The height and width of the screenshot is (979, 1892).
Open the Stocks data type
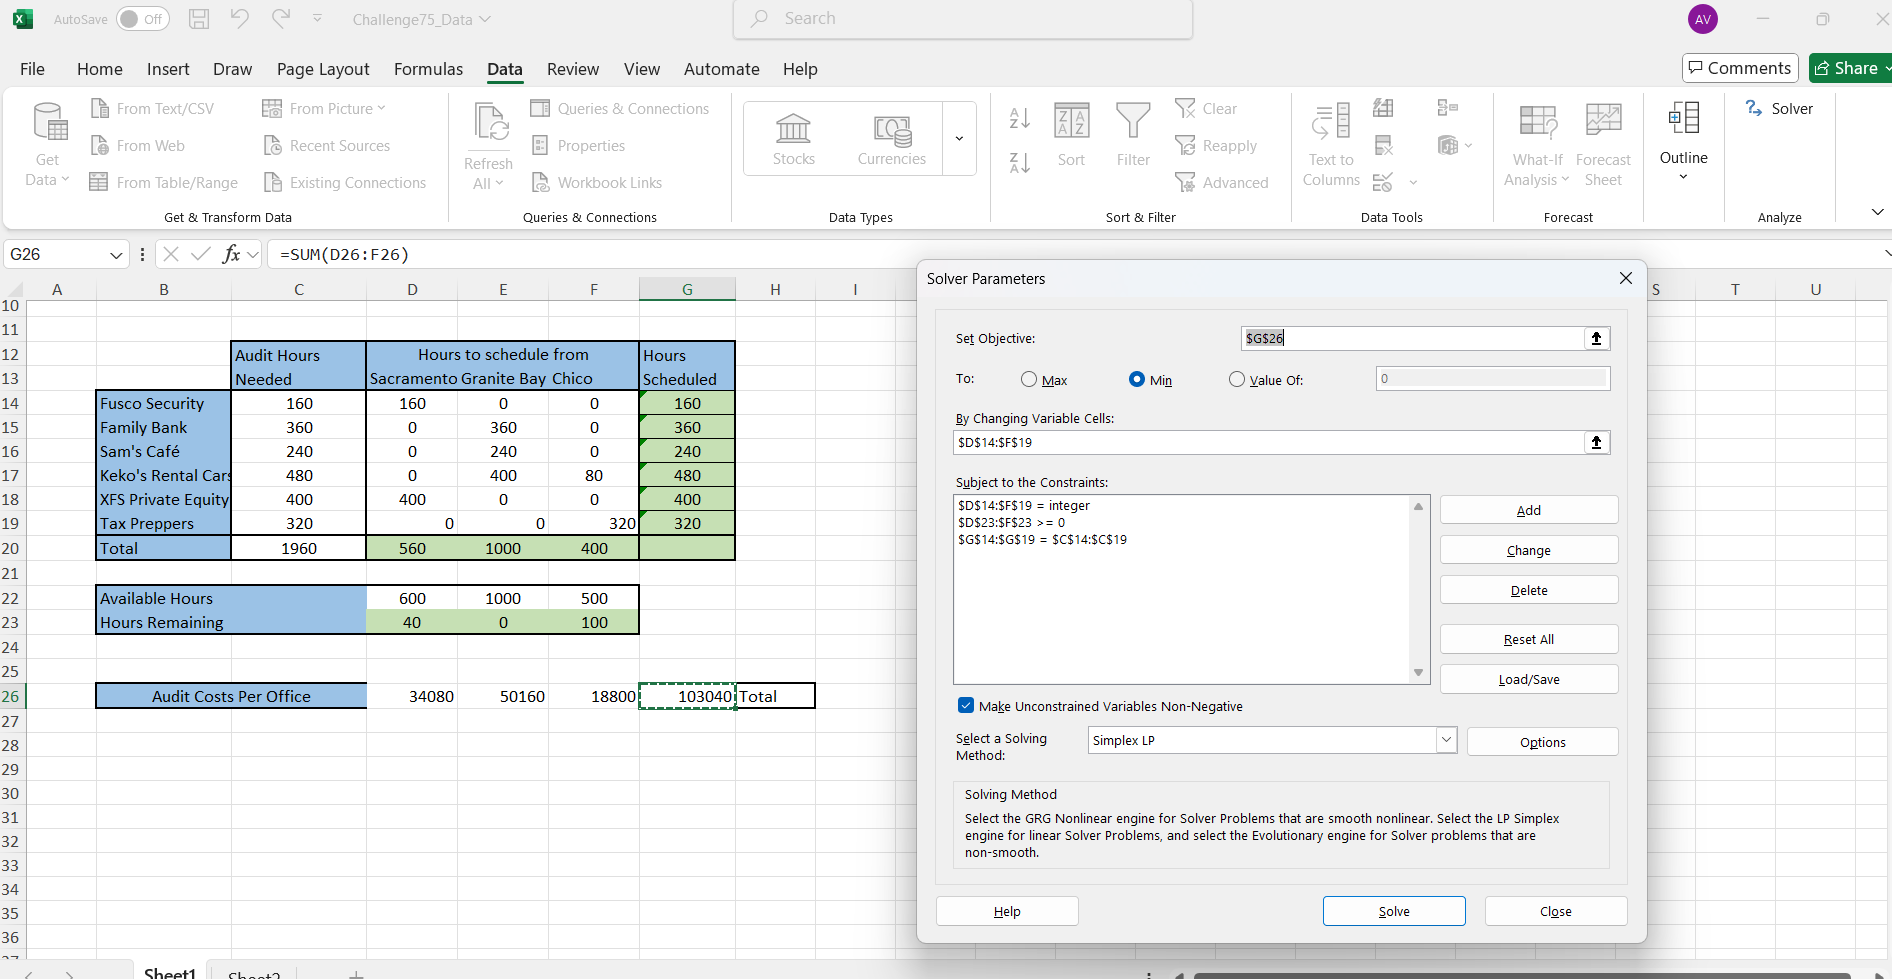pyautogui.click(x=793, y=139)
